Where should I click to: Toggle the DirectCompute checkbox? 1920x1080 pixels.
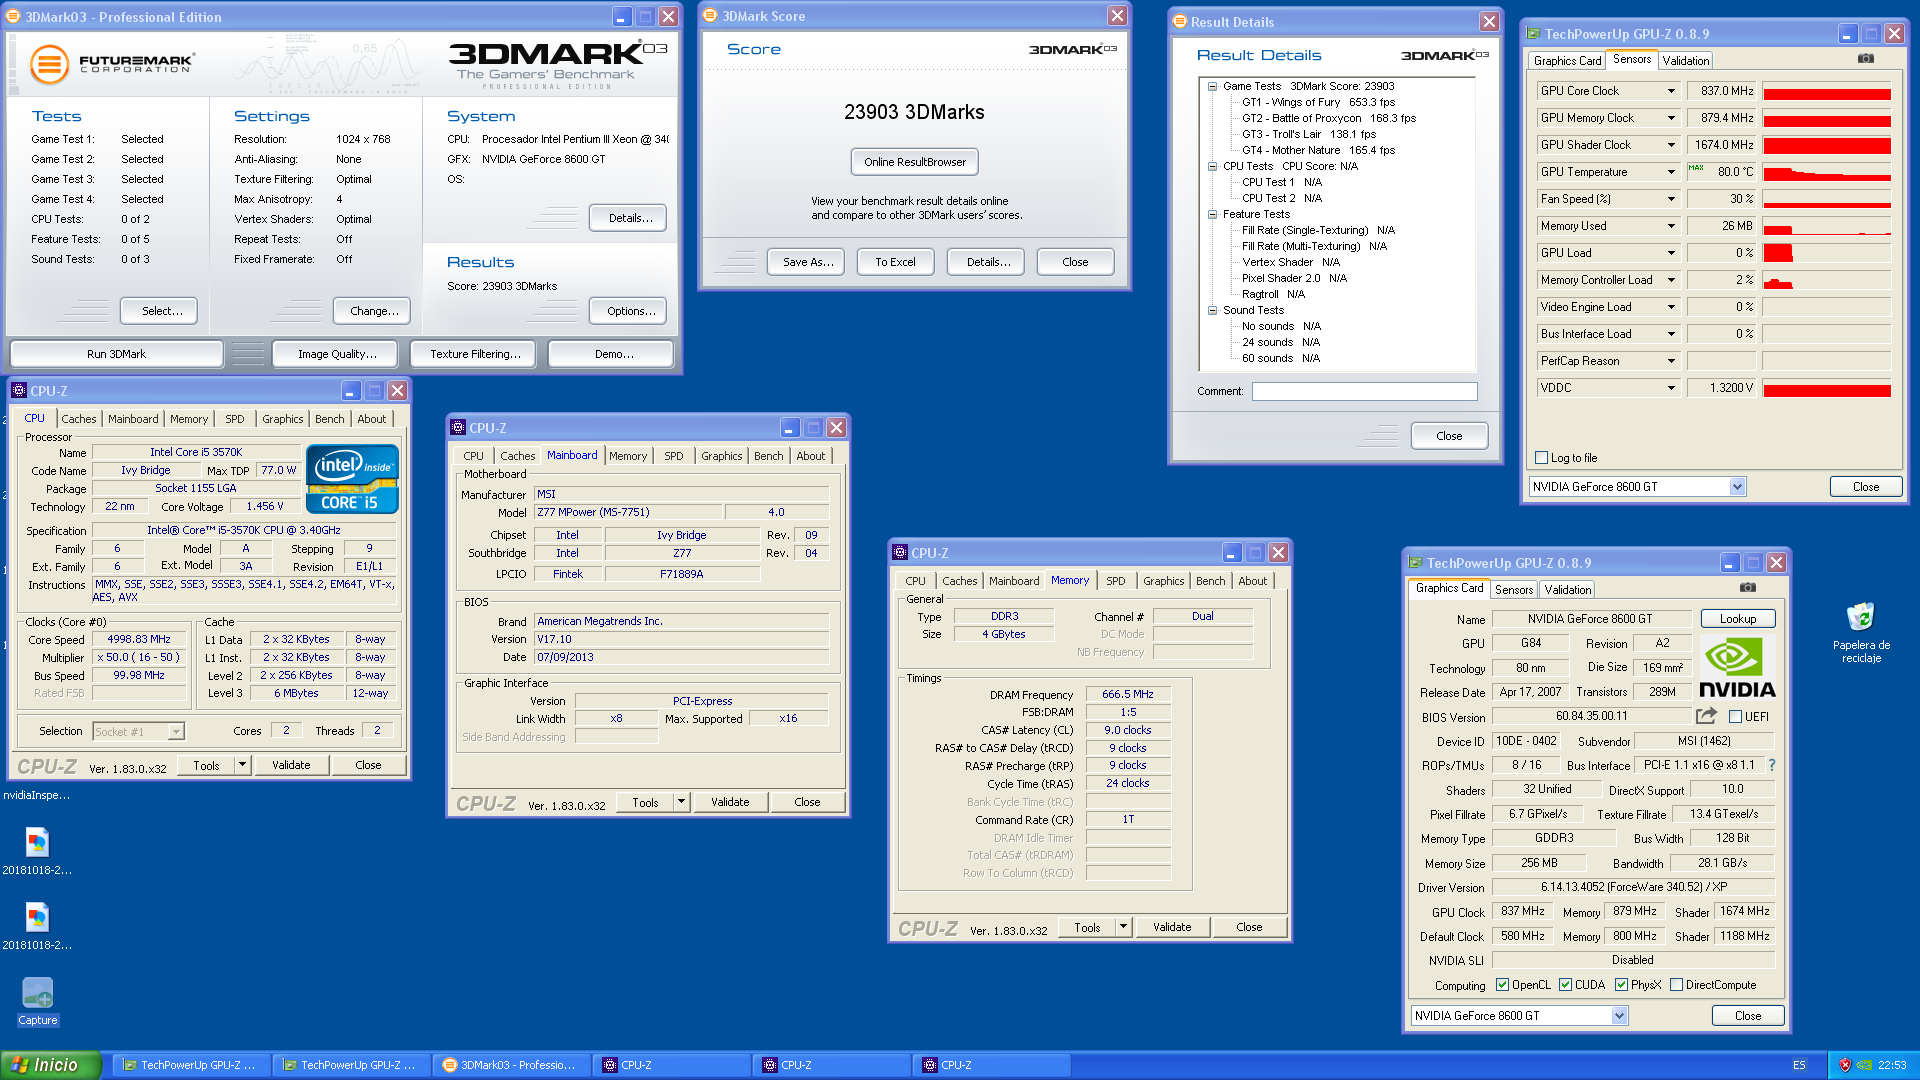point(1676,985)
